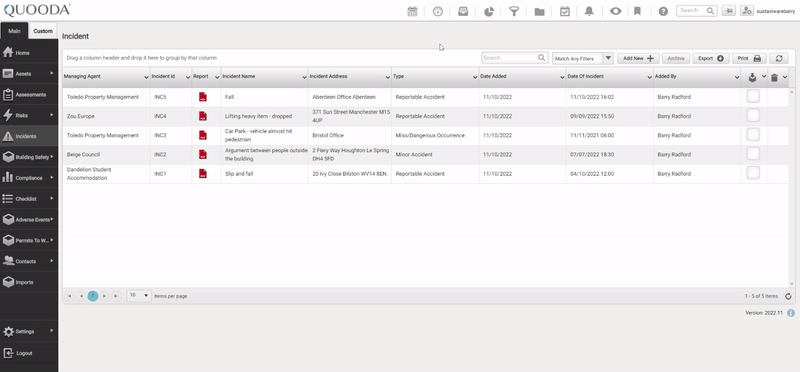The image size is (800, 372).
Task: Sort by Date Of Incident column header
Action: tap(585, 77)
